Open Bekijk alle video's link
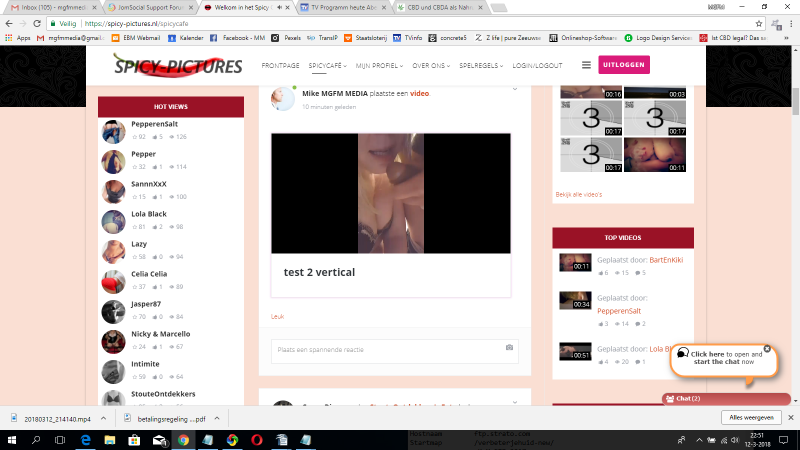800x450 pixels. point(579,194)
